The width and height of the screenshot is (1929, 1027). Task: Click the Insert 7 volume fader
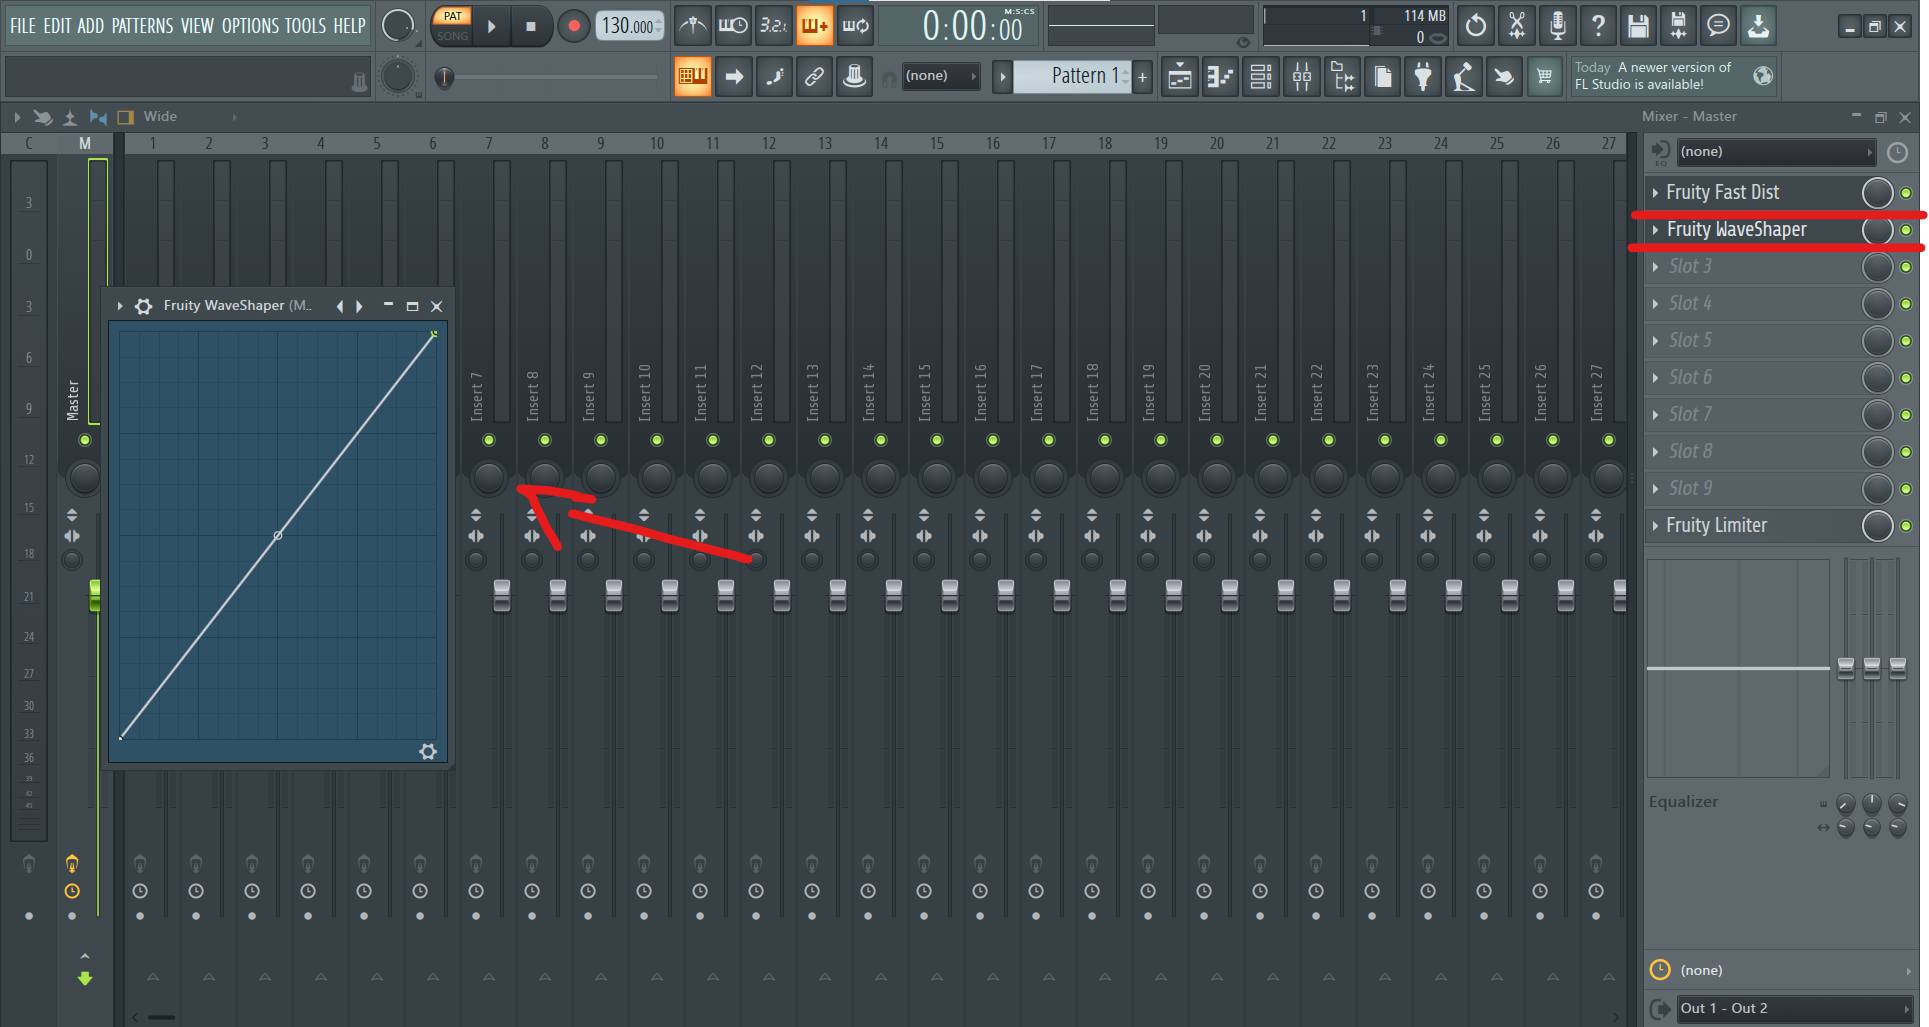502,595
